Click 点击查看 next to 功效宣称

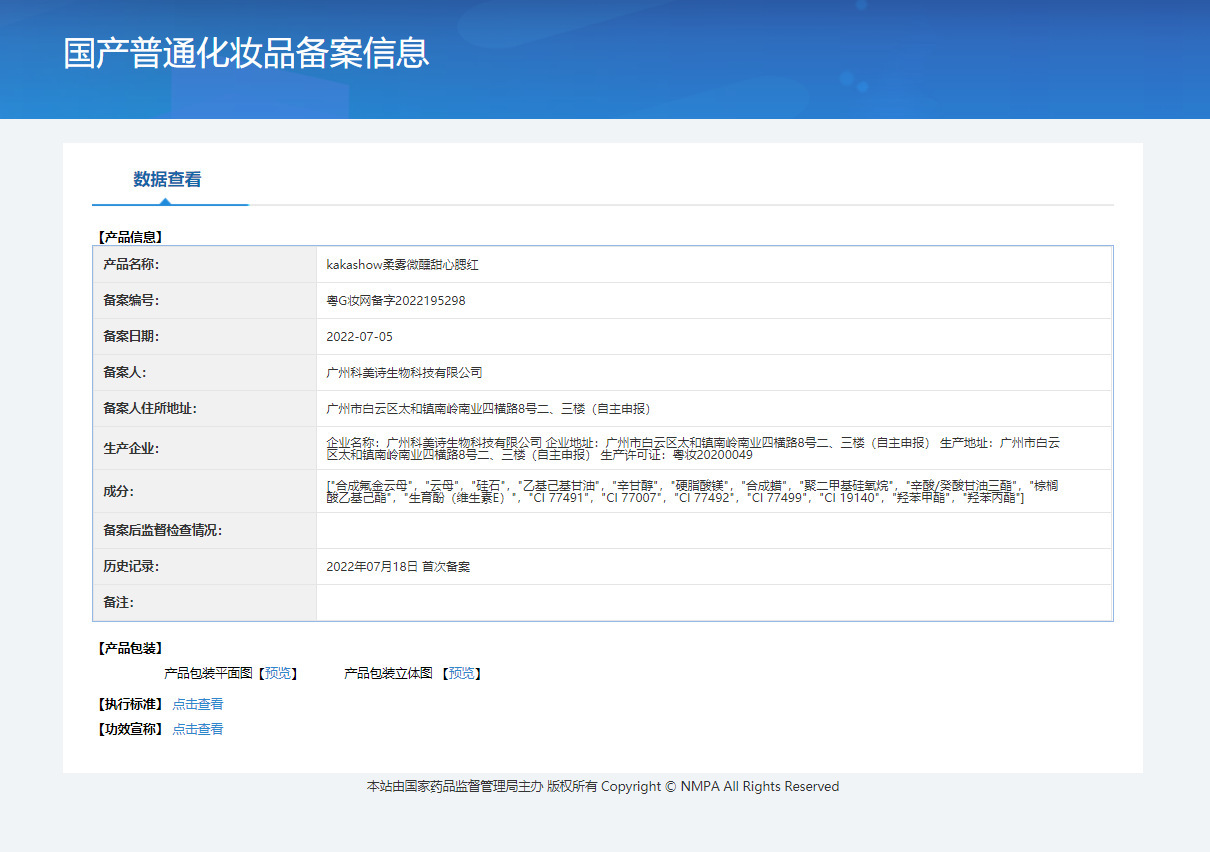(x=198, y=729)
